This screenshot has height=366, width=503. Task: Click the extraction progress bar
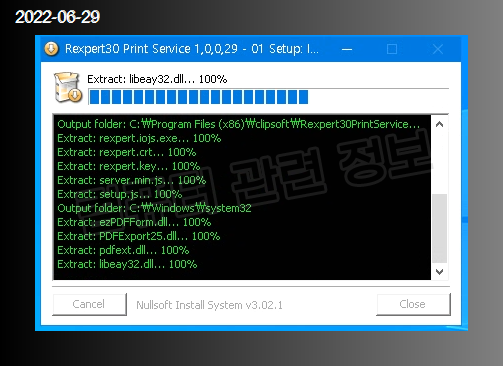coord(268,97)
